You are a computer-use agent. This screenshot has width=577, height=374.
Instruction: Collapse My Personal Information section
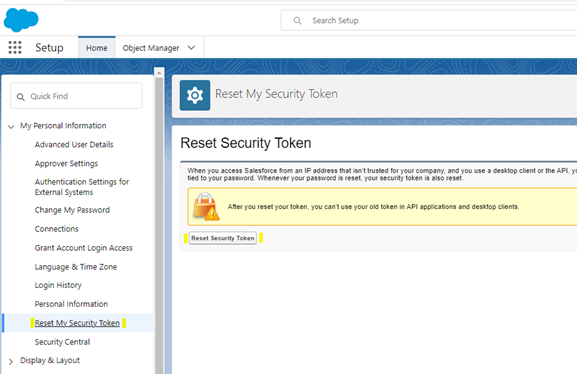pyautogui.click(x=11, y=127)
